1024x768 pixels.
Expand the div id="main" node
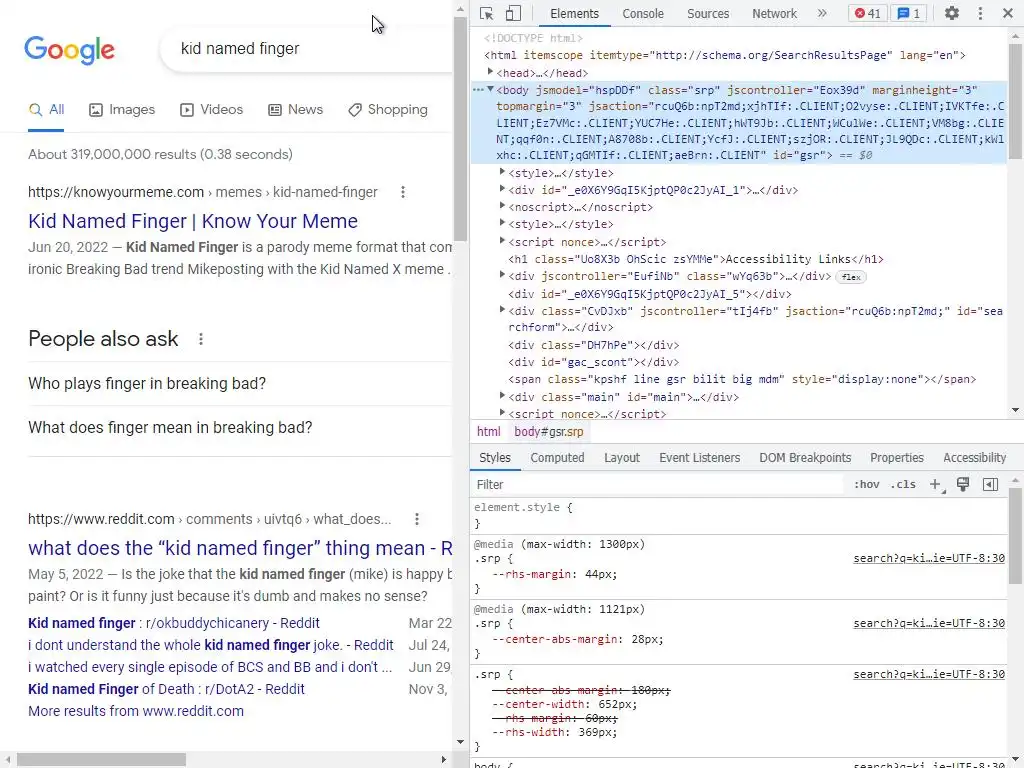point(502,396)
